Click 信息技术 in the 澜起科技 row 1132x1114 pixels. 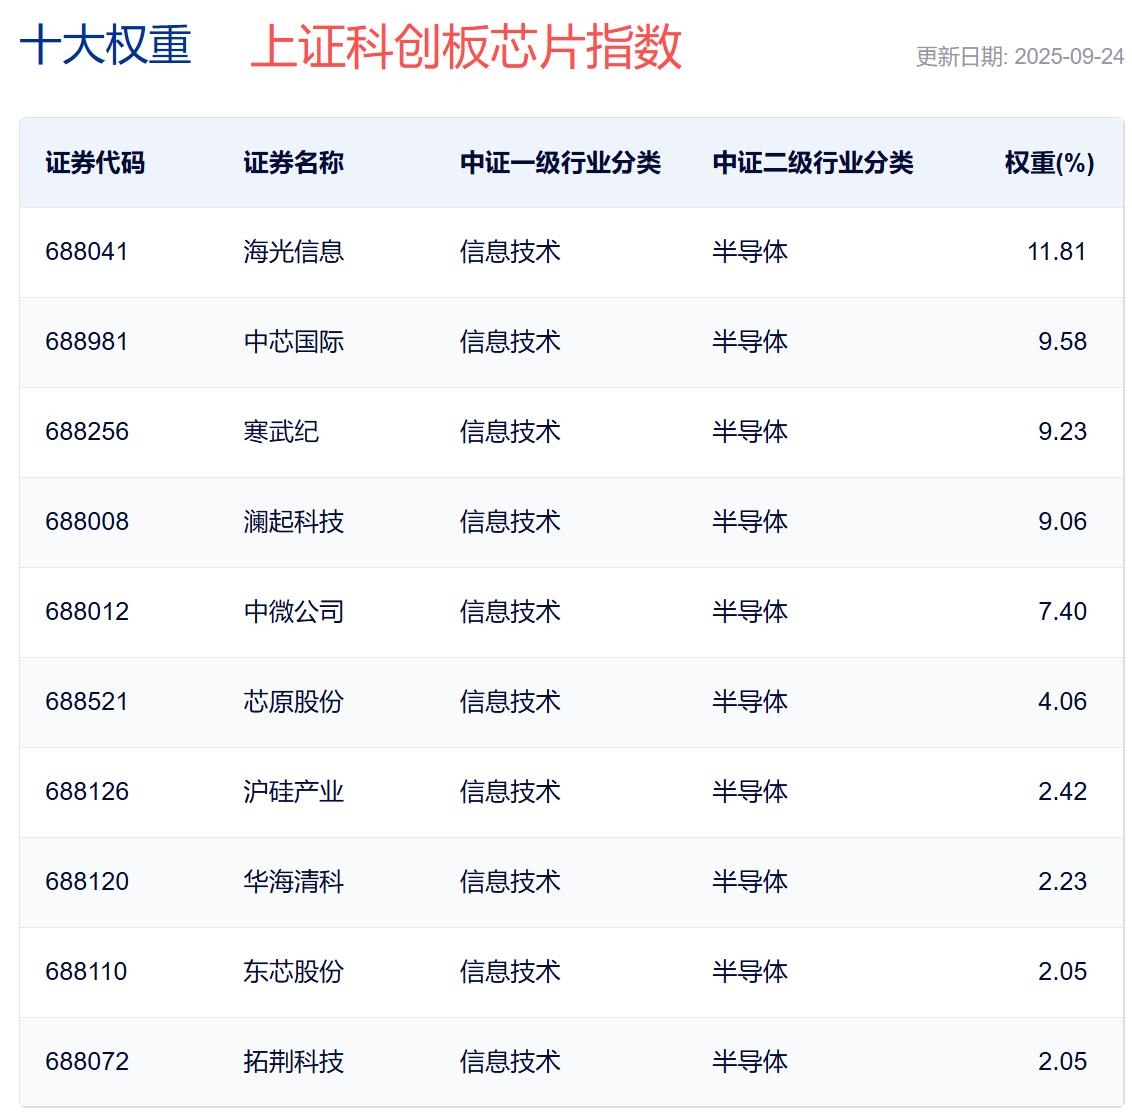(510, 522)
